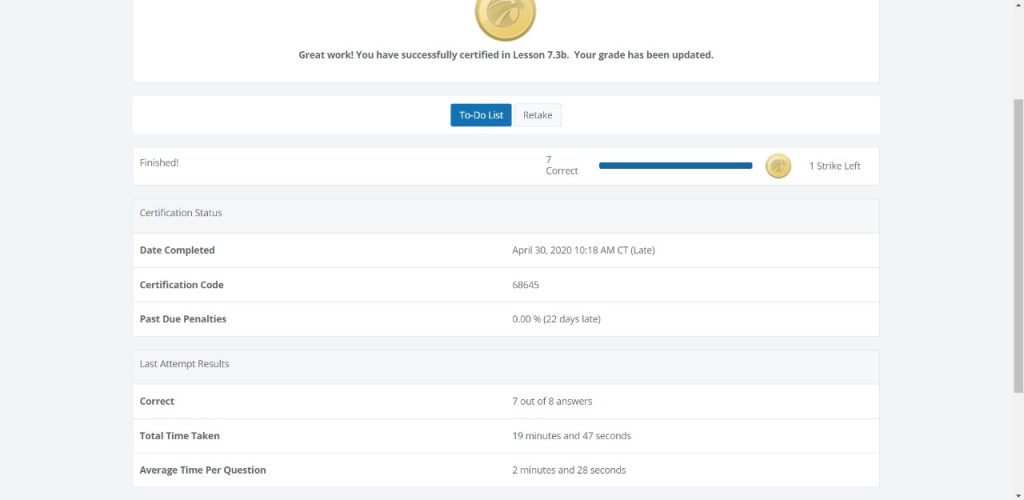
Task: Click the Date Completed value
Action: [583, 250]
